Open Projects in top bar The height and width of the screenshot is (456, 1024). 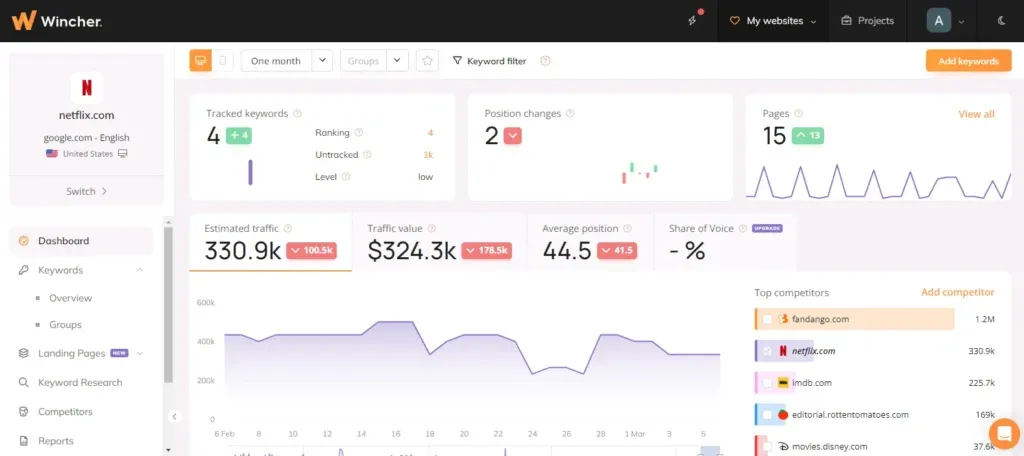(867, 21)
